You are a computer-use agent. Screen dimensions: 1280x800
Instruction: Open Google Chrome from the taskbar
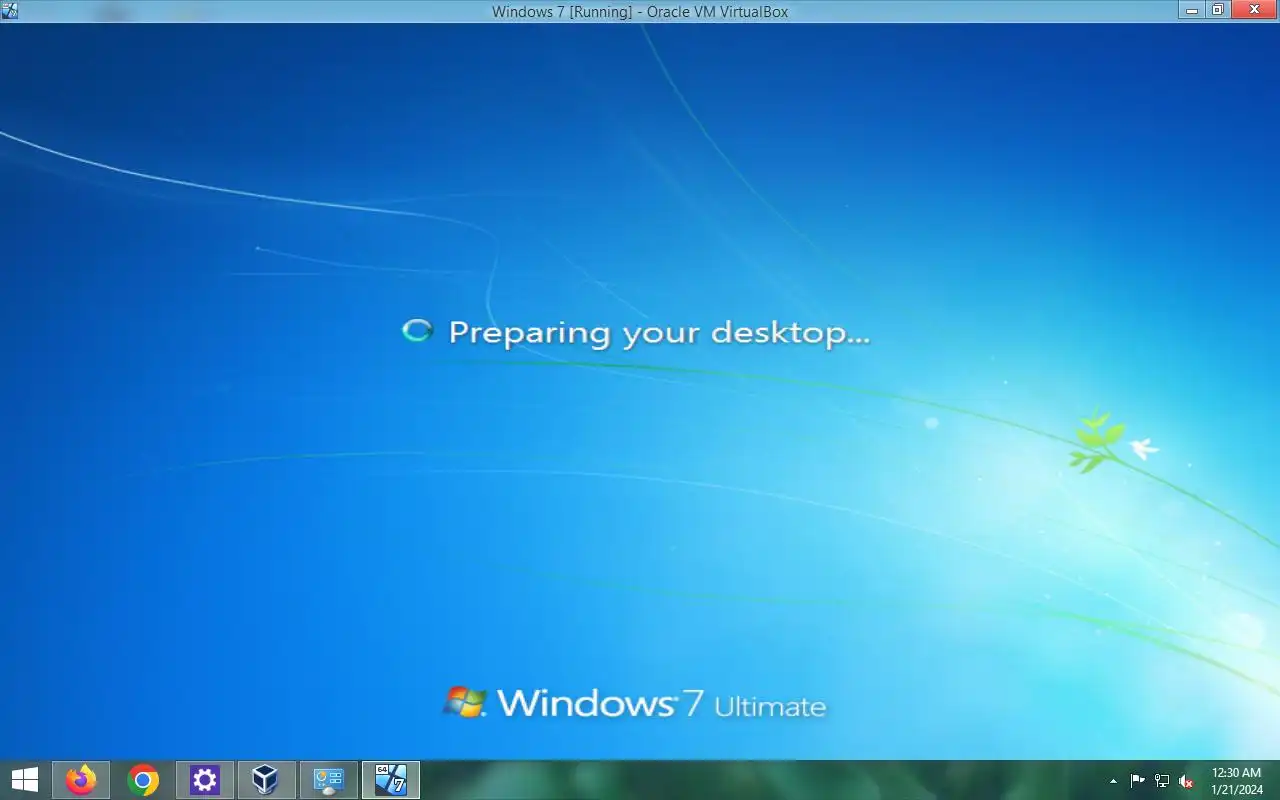pyautogui.click(x=143, y=780)
